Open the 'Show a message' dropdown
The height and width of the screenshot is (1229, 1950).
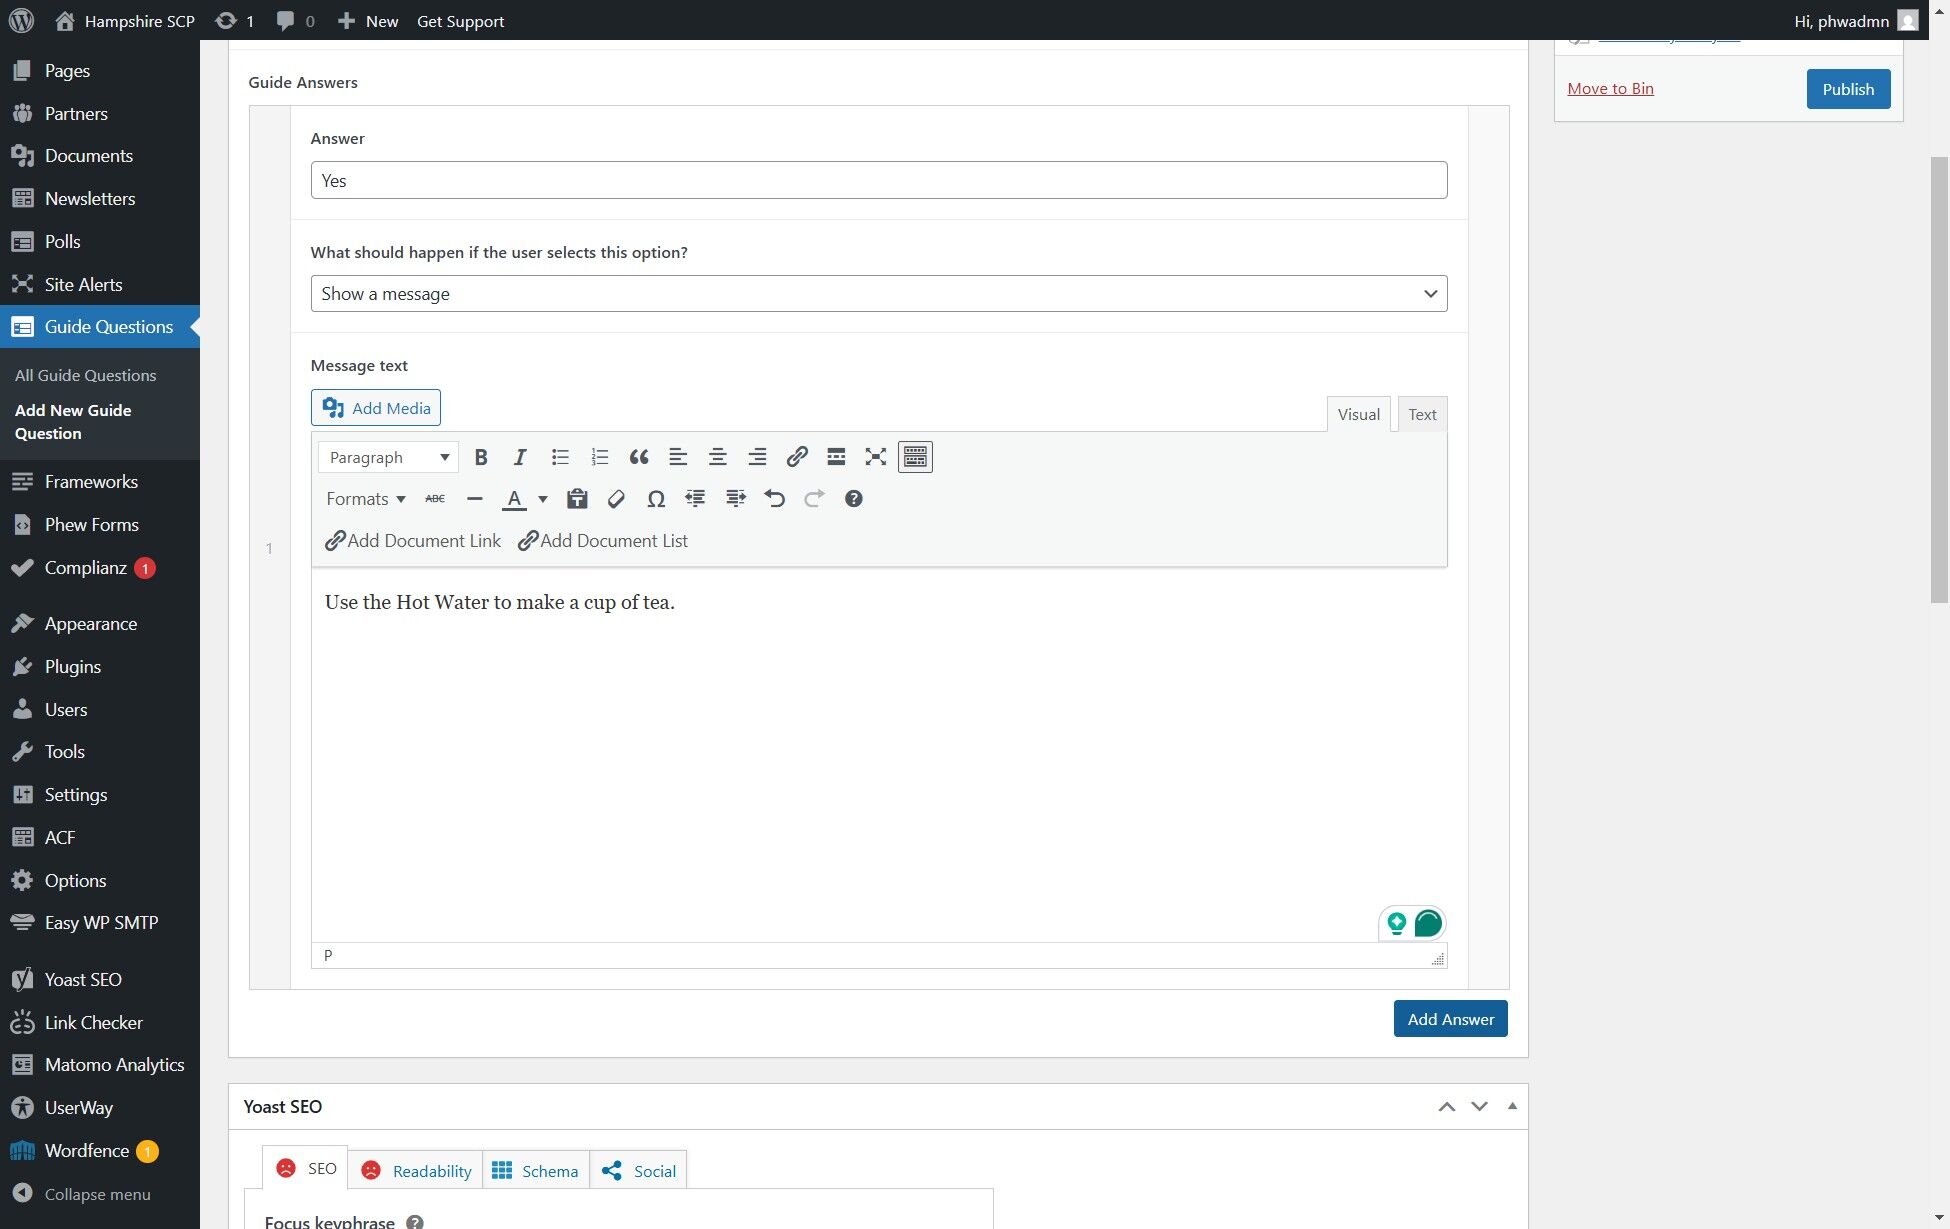coord(878,294)
